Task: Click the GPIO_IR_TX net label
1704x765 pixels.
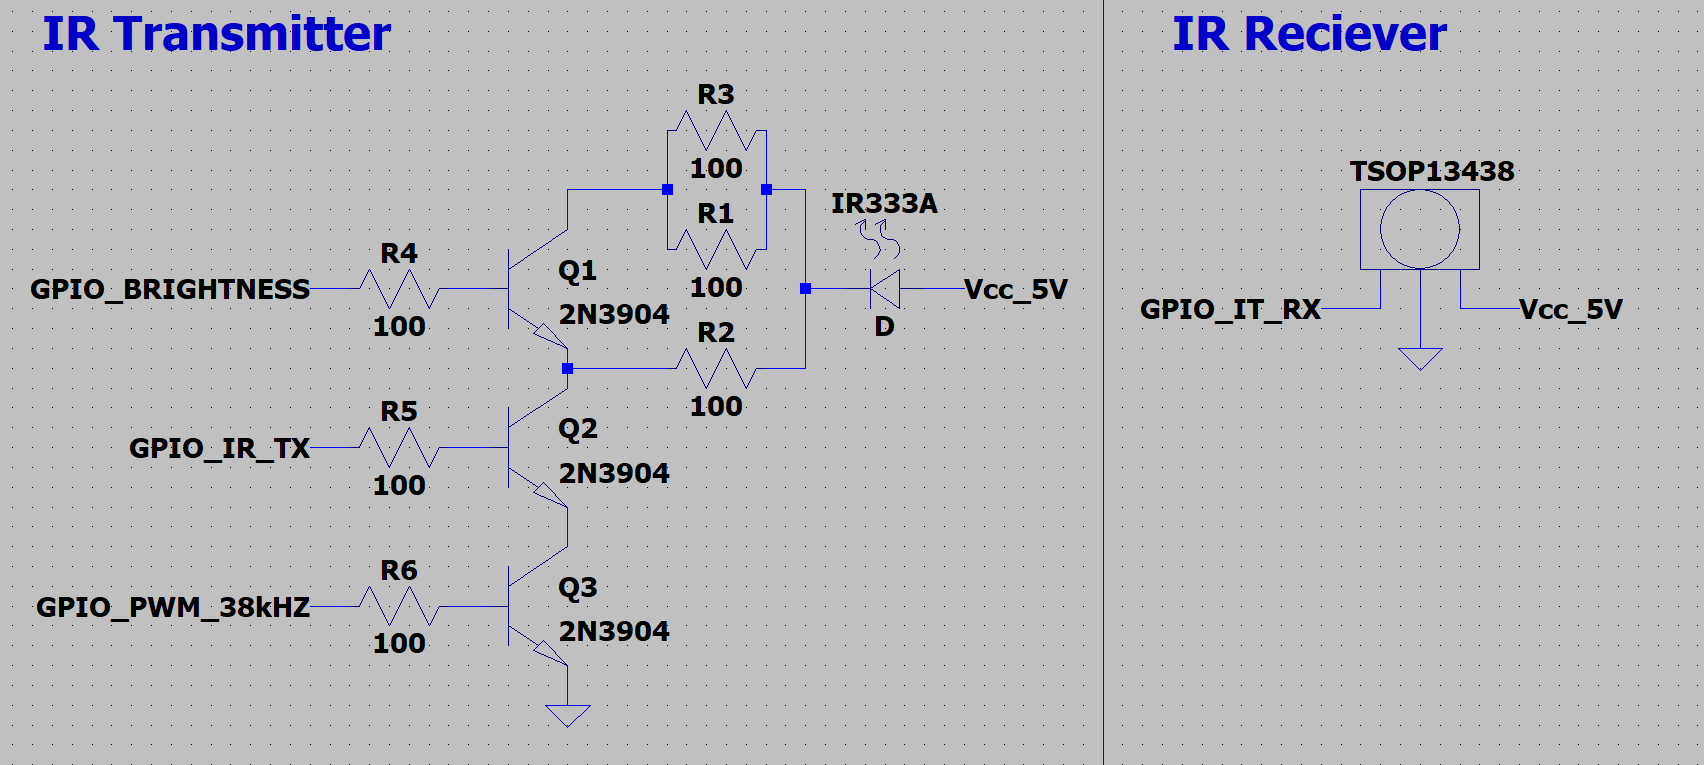Action: pyautogui.click(x=220, y=448)
